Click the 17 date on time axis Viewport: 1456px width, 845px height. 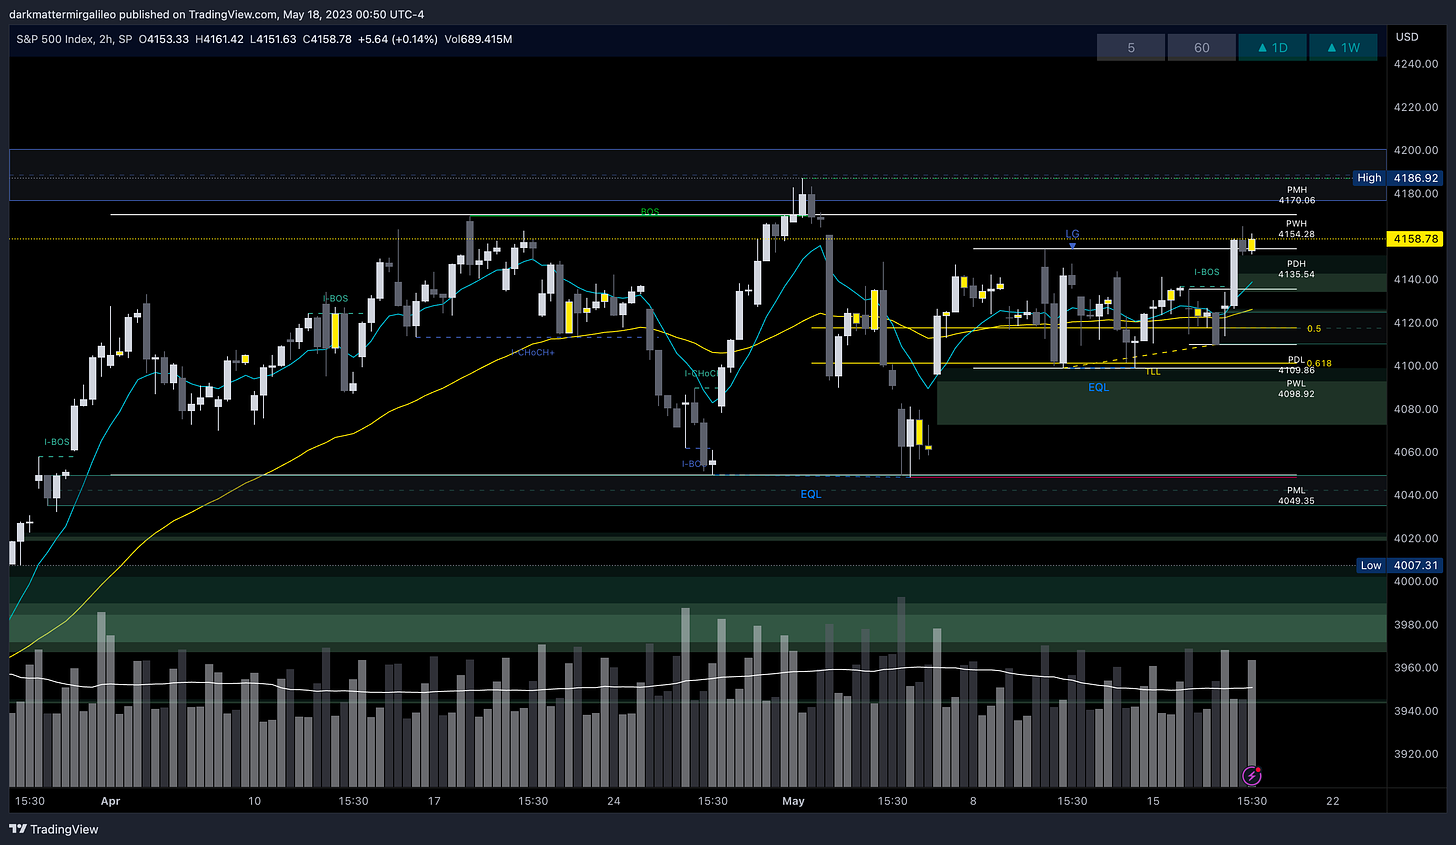[x=433, y=801]
